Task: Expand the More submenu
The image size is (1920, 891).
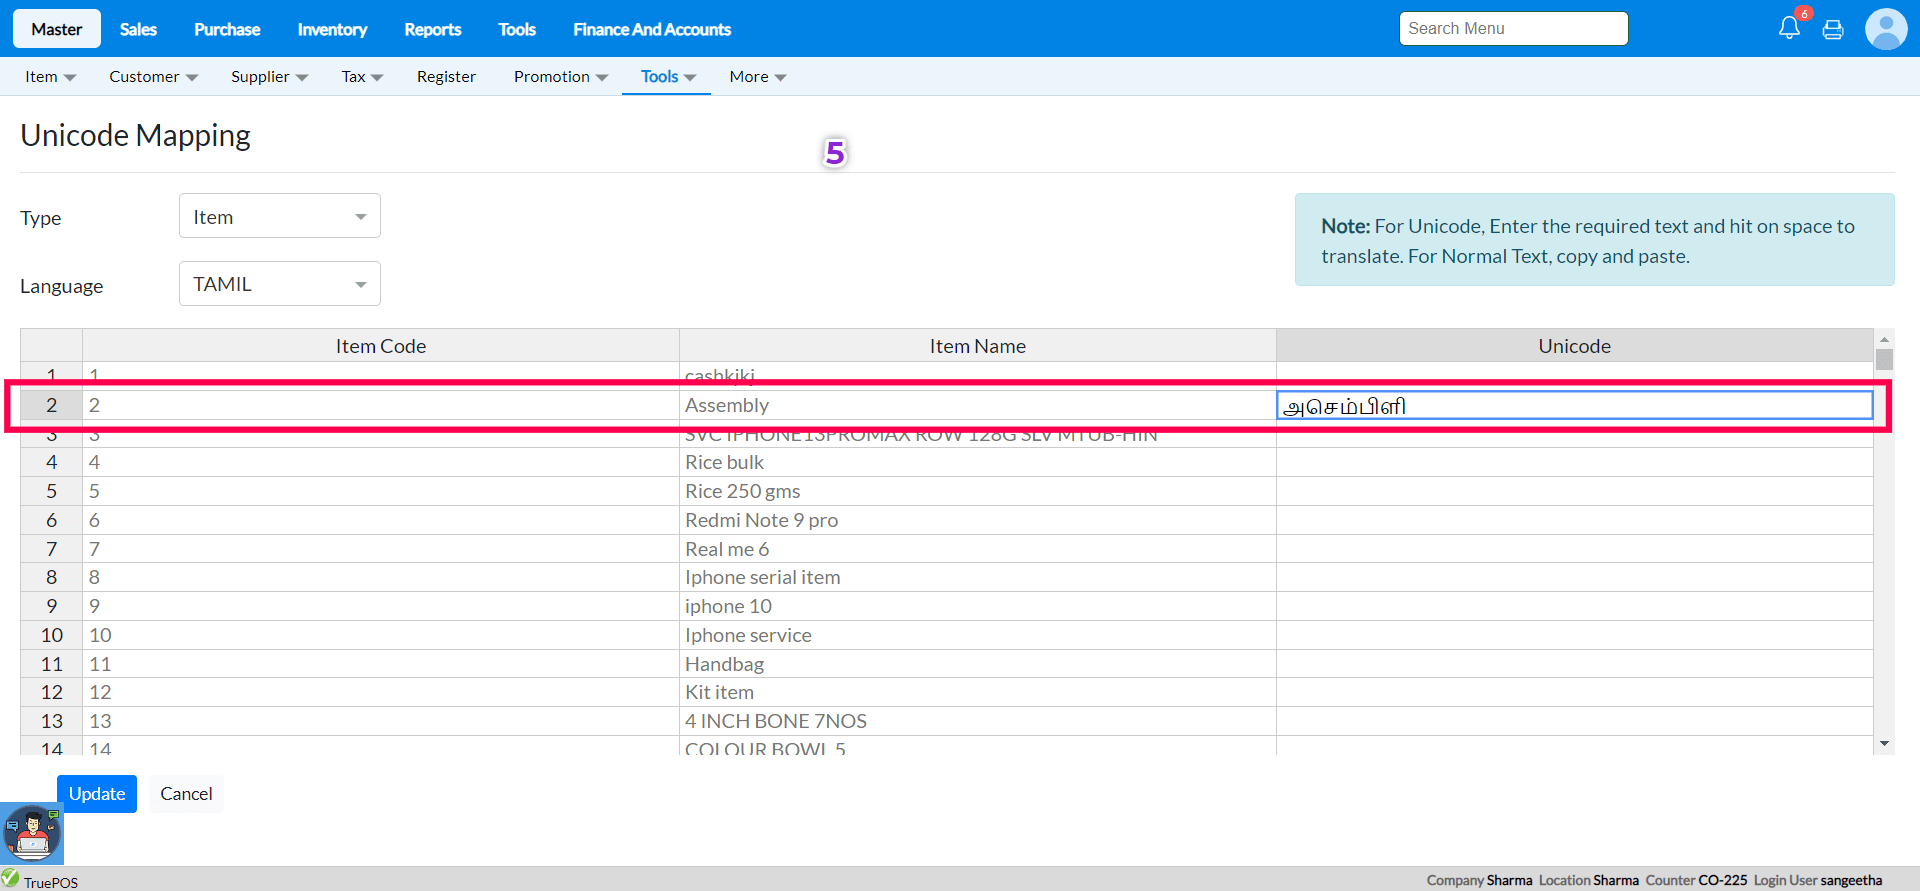Action: 757,77
